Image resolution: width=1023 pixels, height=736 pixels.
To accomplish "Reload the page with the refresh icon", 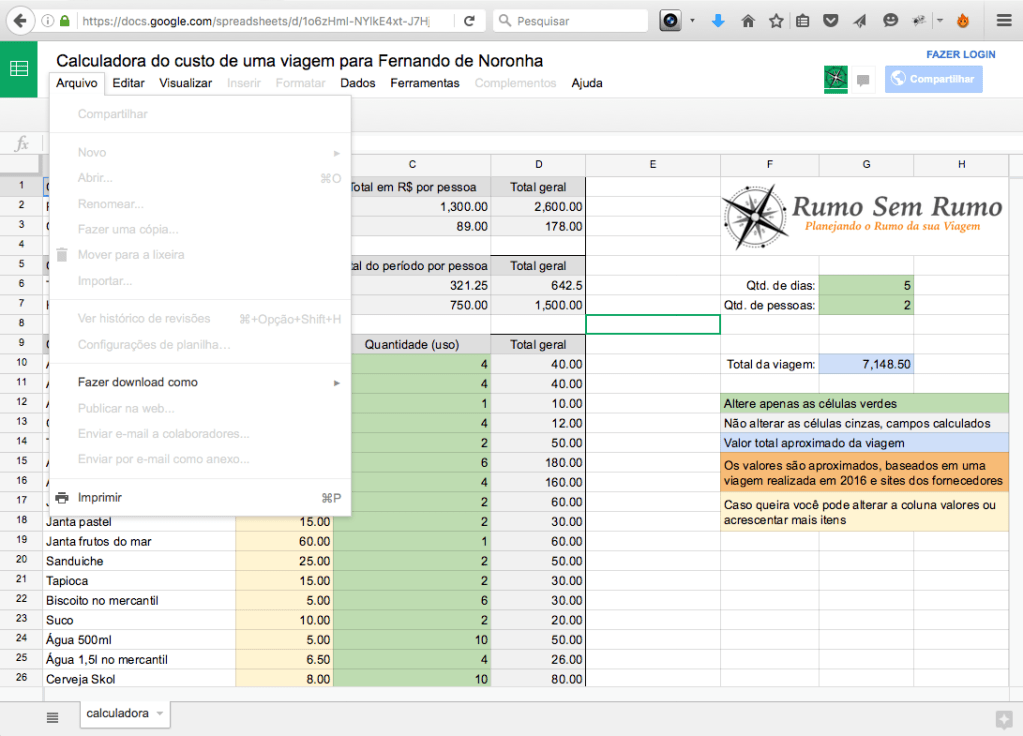I will (469, 20).
